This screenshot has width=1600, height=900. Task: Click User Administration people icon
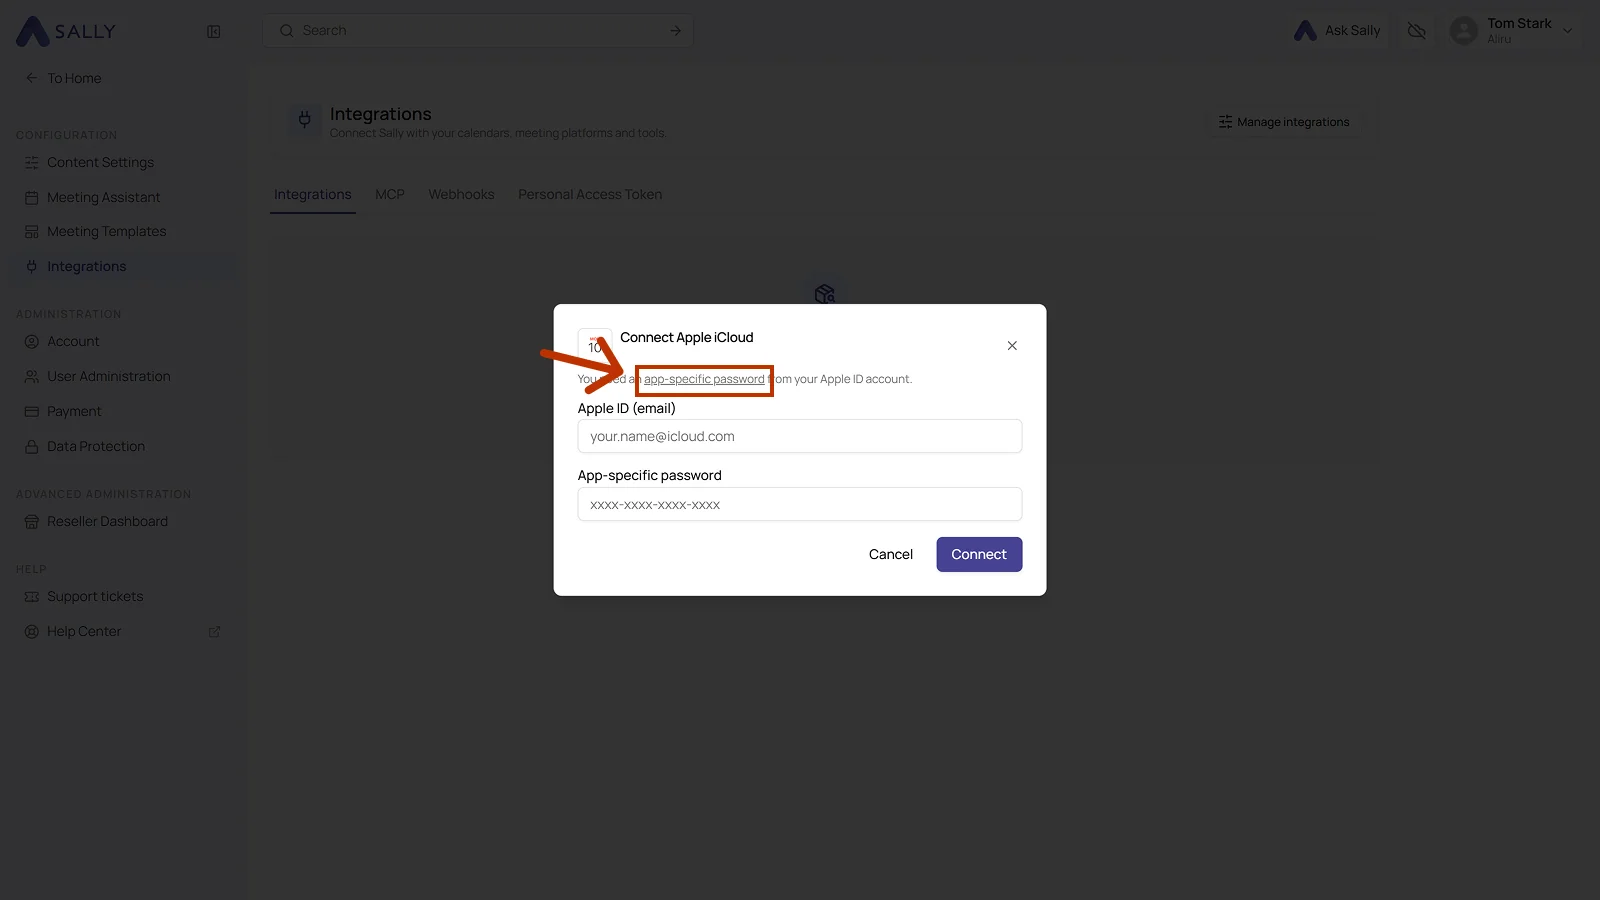point(32,376)
